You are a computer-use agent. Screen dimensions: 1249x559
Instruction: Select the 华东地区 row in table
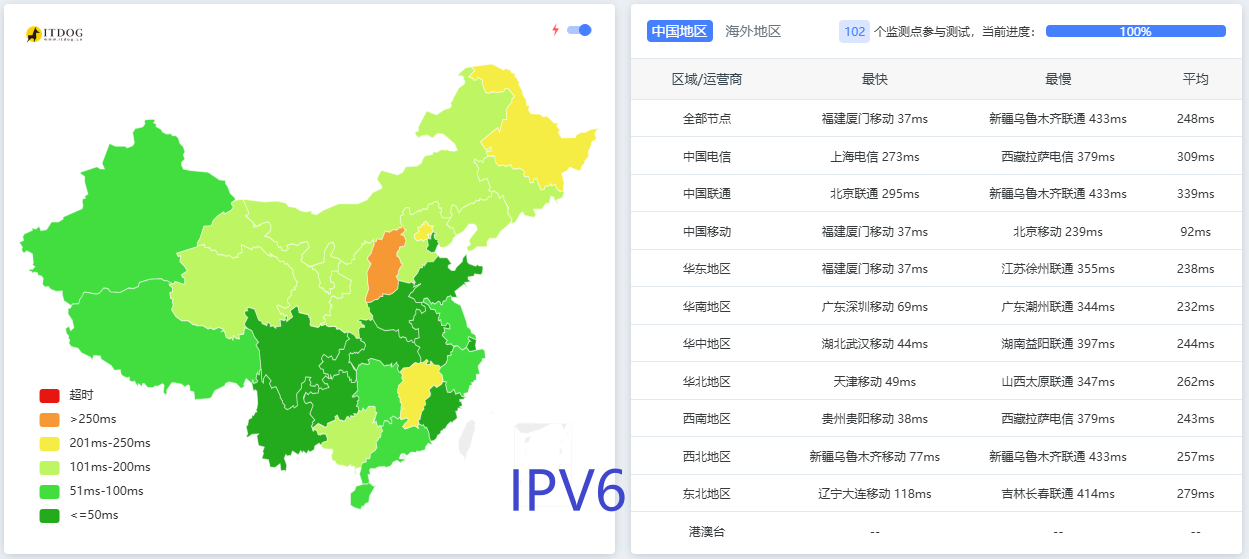click(707, 269)
